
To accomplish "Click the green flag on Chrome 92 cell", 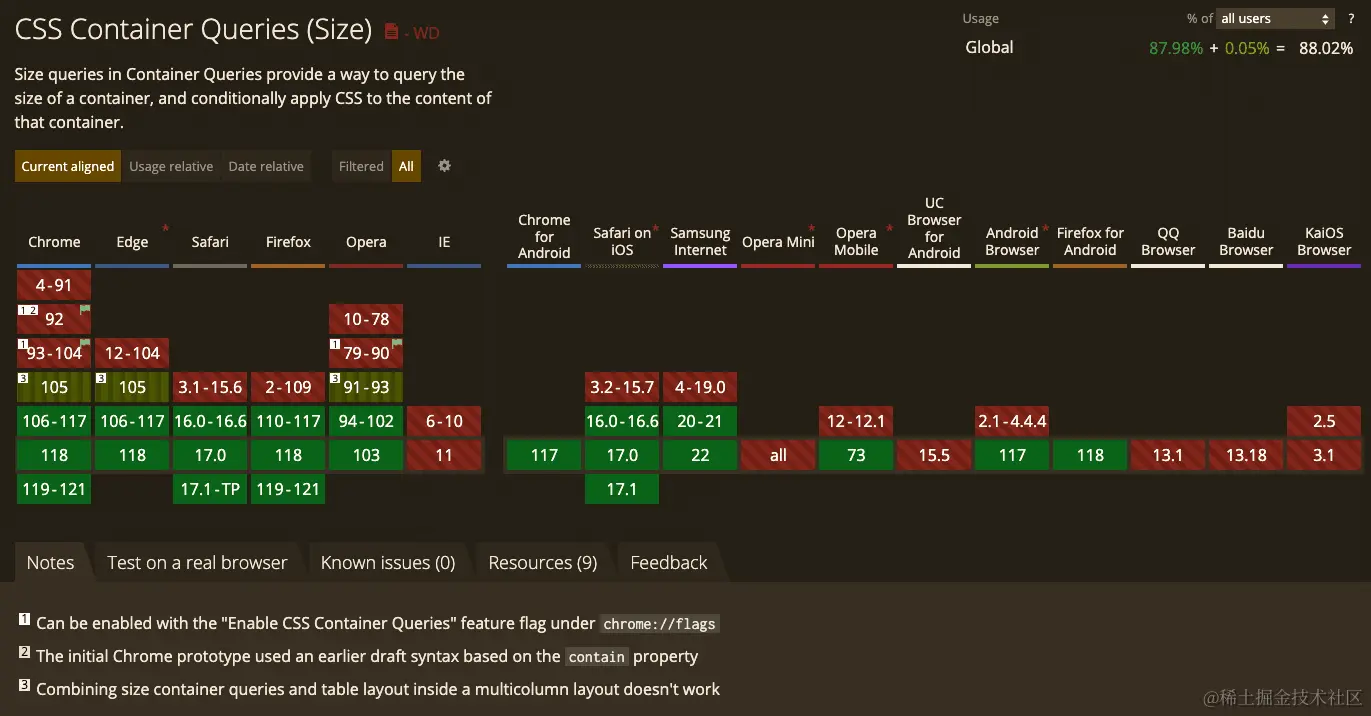I will [x=85, y=310].
